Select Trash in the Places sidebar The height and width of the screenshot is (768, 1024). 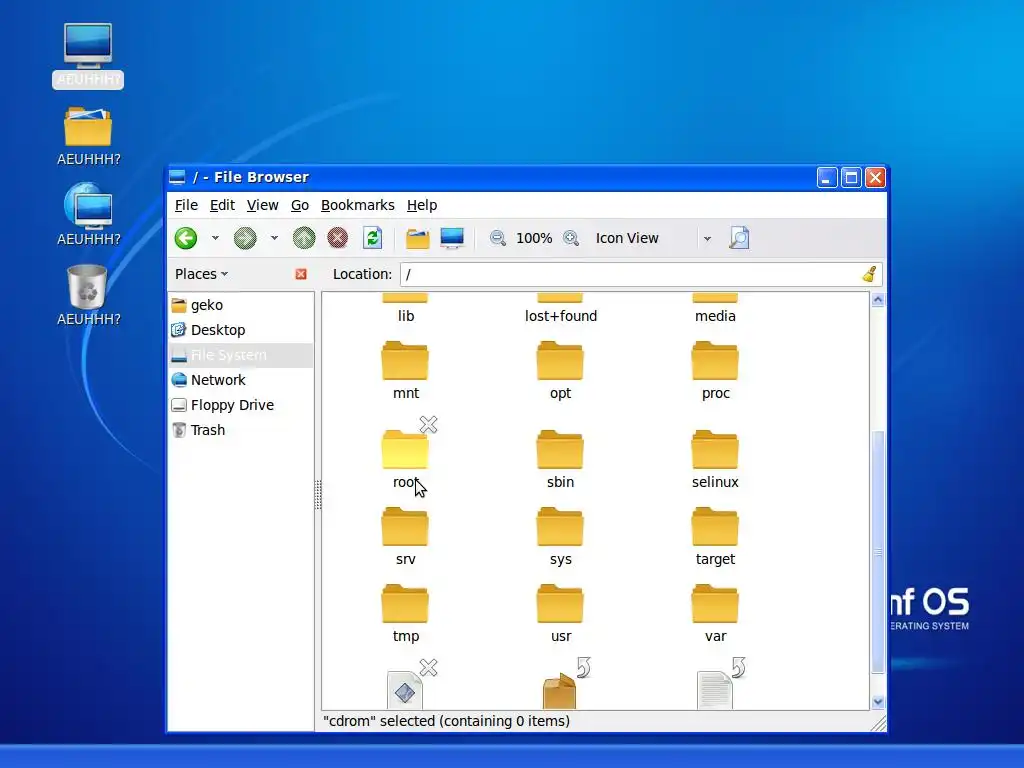coord(241,430)
